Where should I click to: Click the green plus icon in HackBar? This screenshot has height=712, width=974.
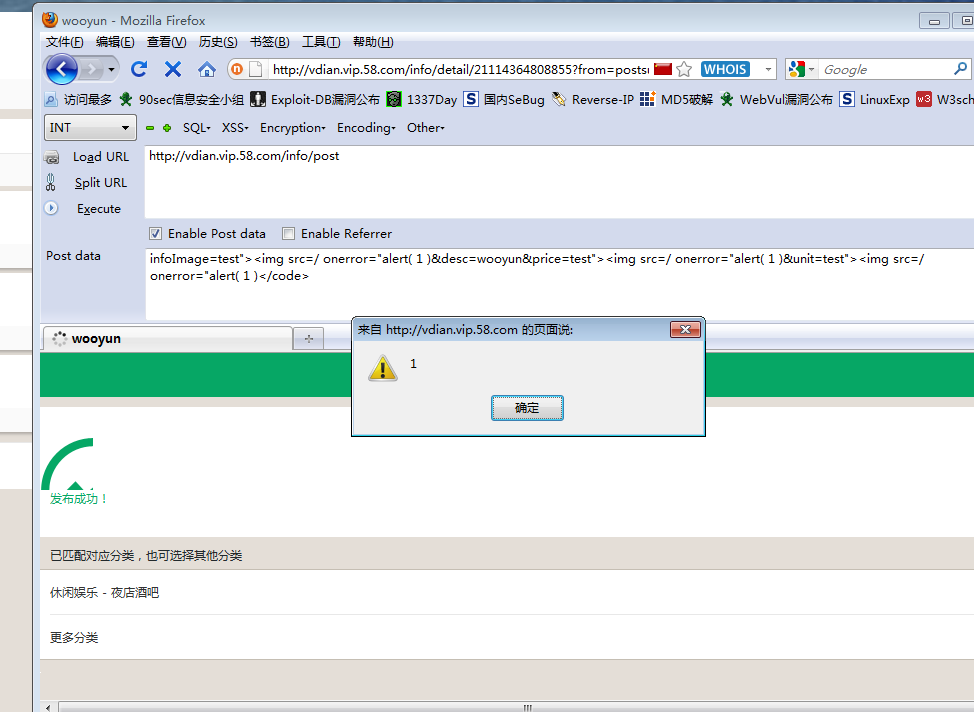(x=166, y=128)
